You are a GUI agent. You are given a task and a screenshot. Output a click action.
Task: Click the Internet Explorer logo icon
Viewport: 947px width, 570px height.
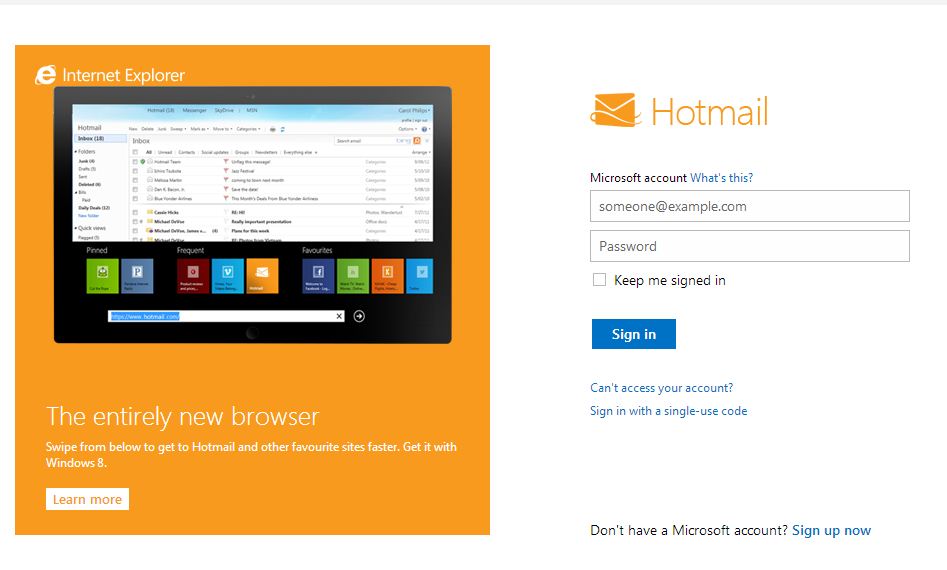(x=45, y=75)
